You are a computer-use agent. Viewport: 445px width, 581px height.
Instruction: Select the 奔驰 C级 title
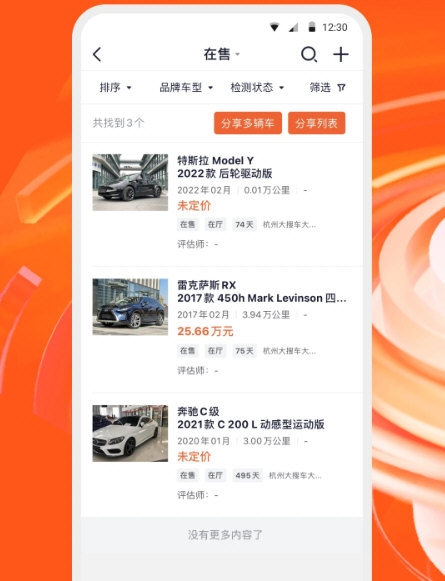pos(198,411)
